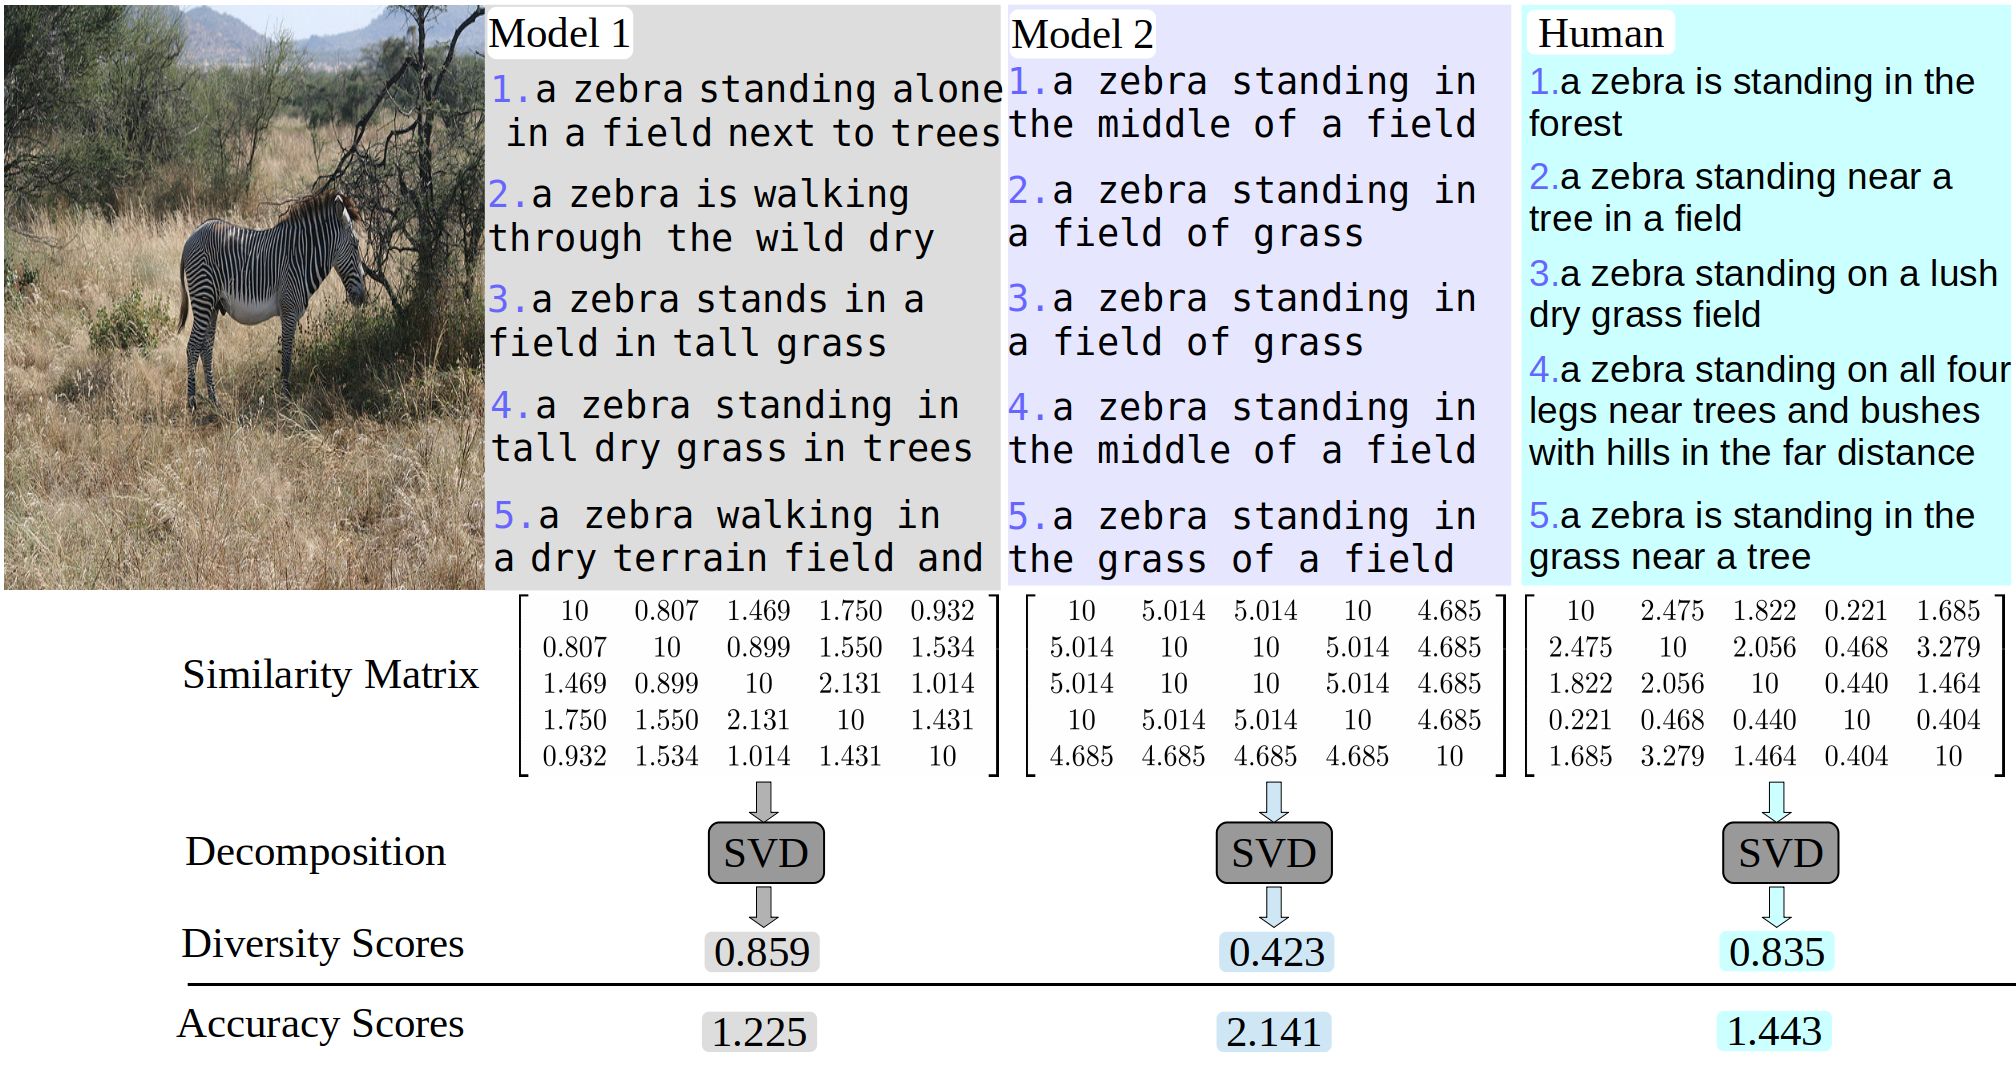The height and width of the screenshot is (1085, 2016).
Task: Click gray arrow above Model 1 SVD
Action: click(x=764, y=801)
